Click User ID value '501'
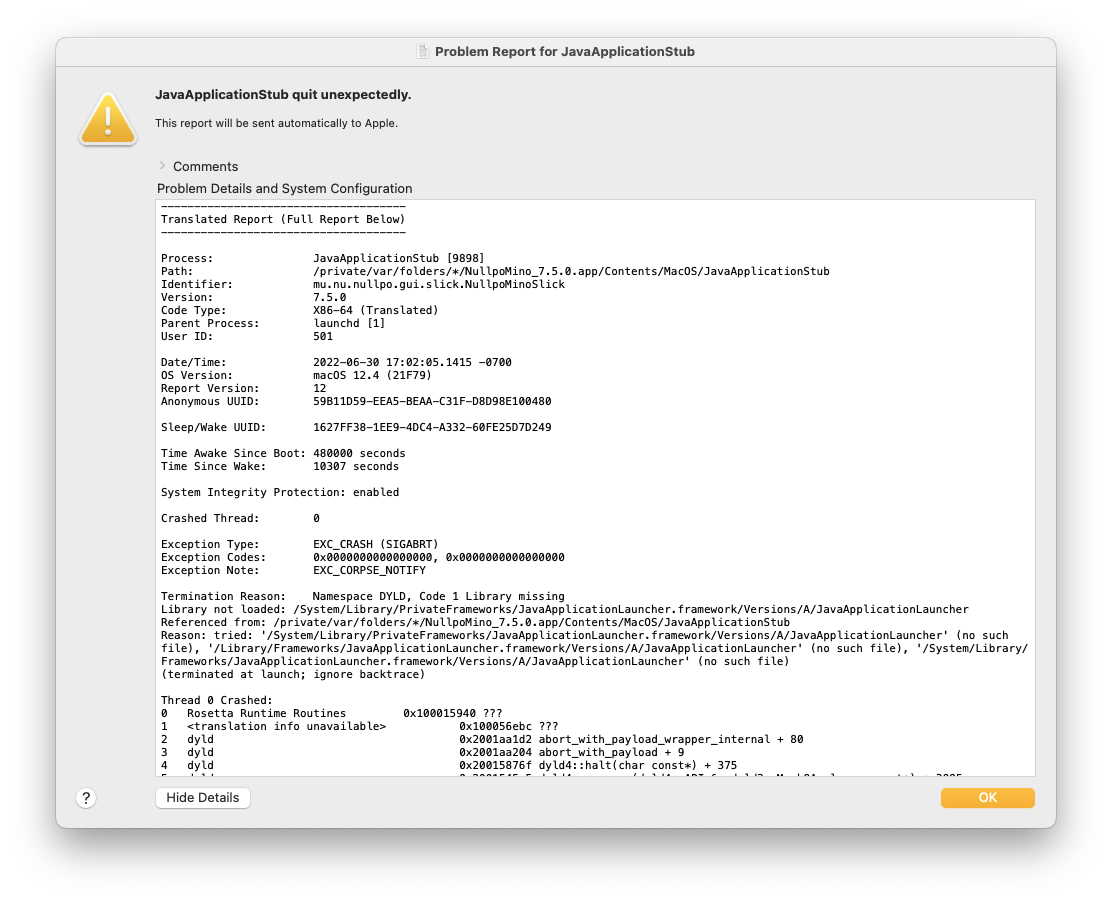The image size is (1112, 902). [x=323, y=336]
